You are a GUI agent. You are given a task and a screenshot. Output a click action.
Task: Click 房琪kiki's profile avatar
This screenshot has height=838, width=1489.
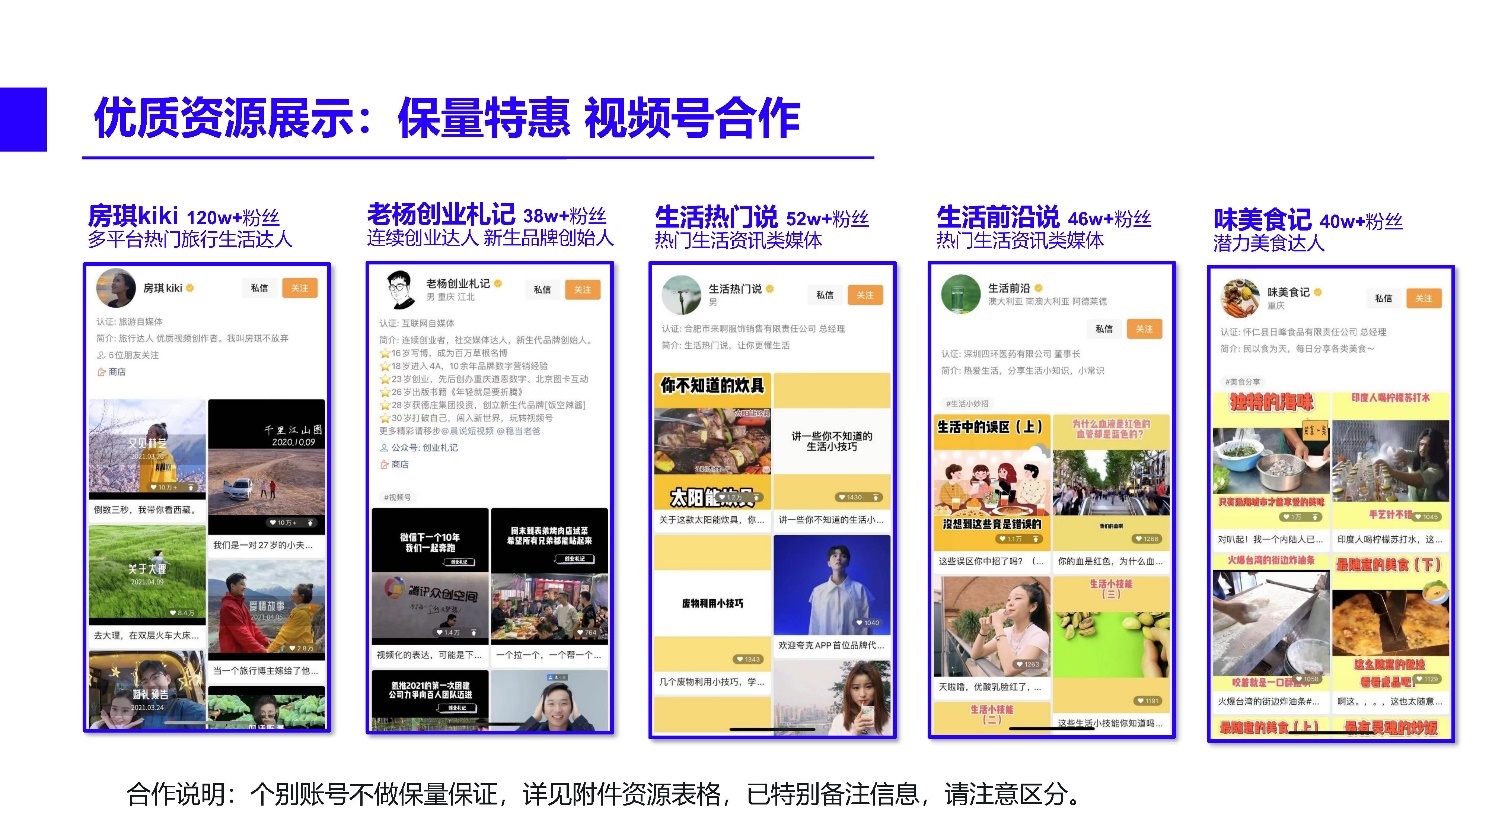pyautogui.click(x=116, y=289)
